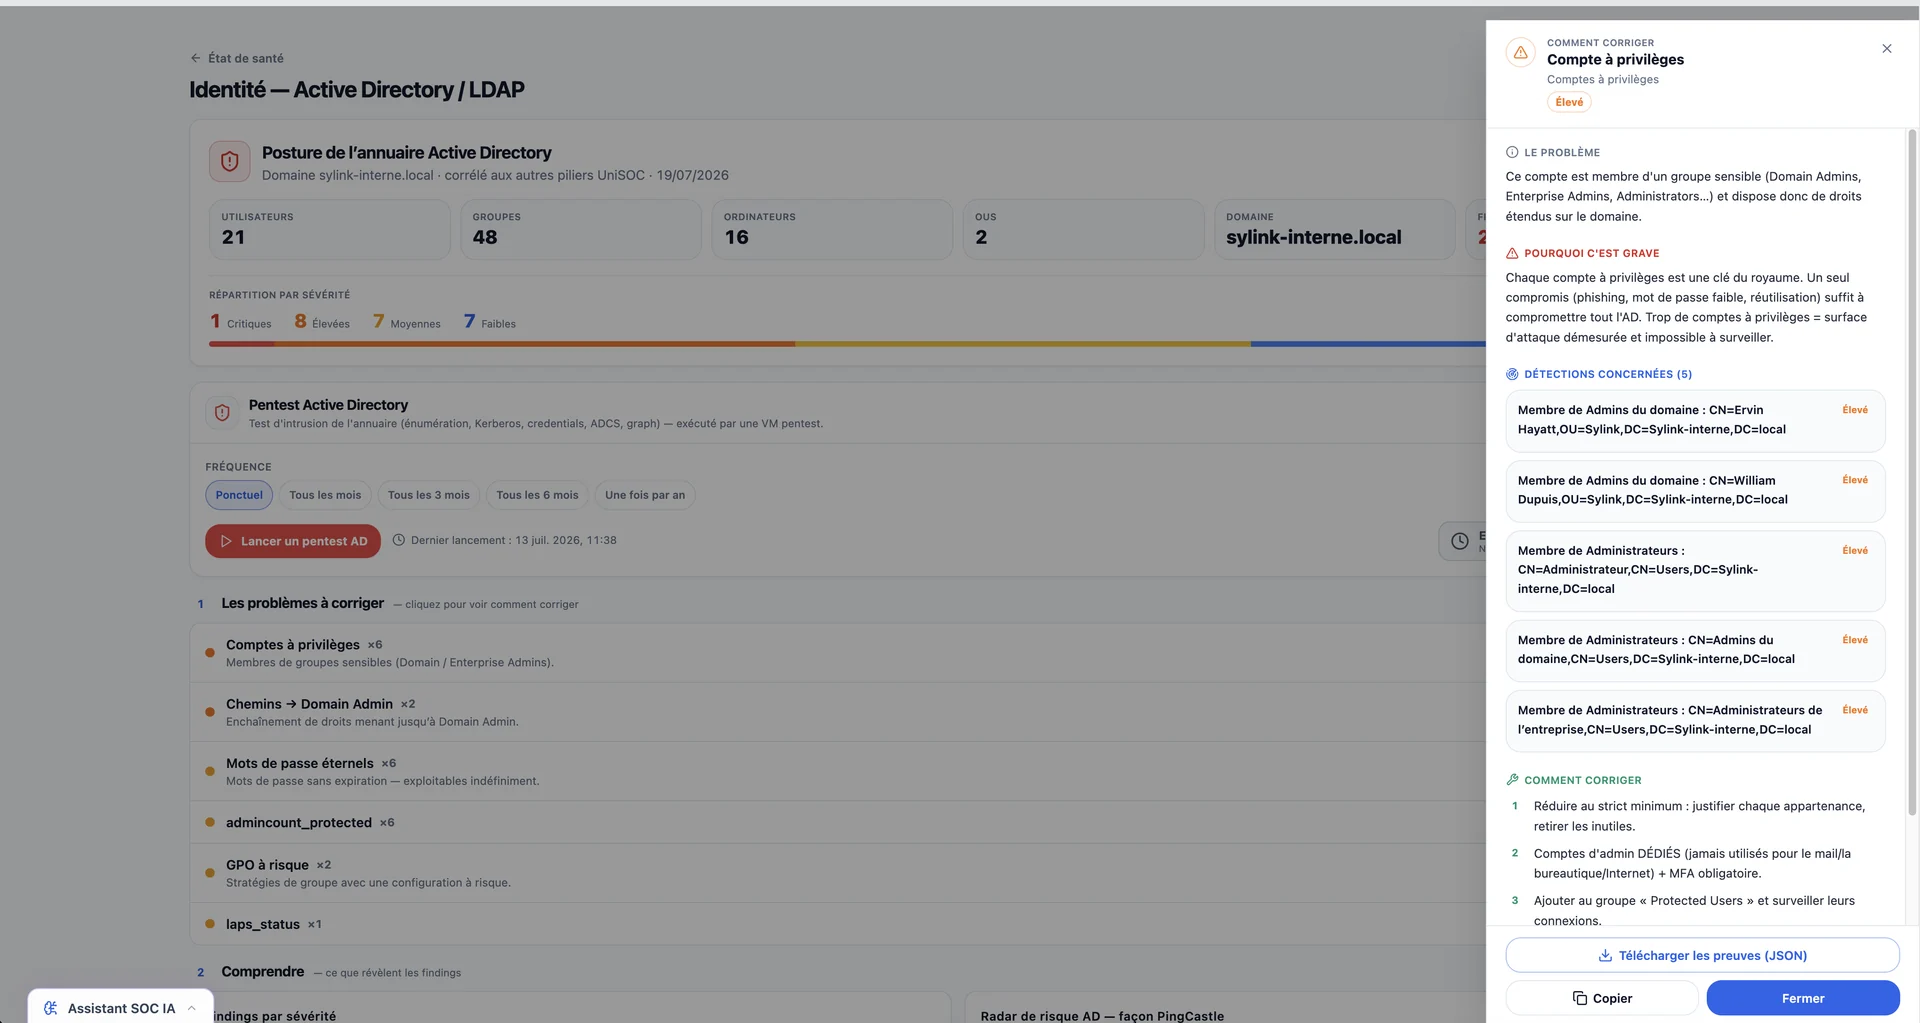Open the GPO à risque entry
The width and height of the screenshot is (1920, 1023).
pos(837,873)
